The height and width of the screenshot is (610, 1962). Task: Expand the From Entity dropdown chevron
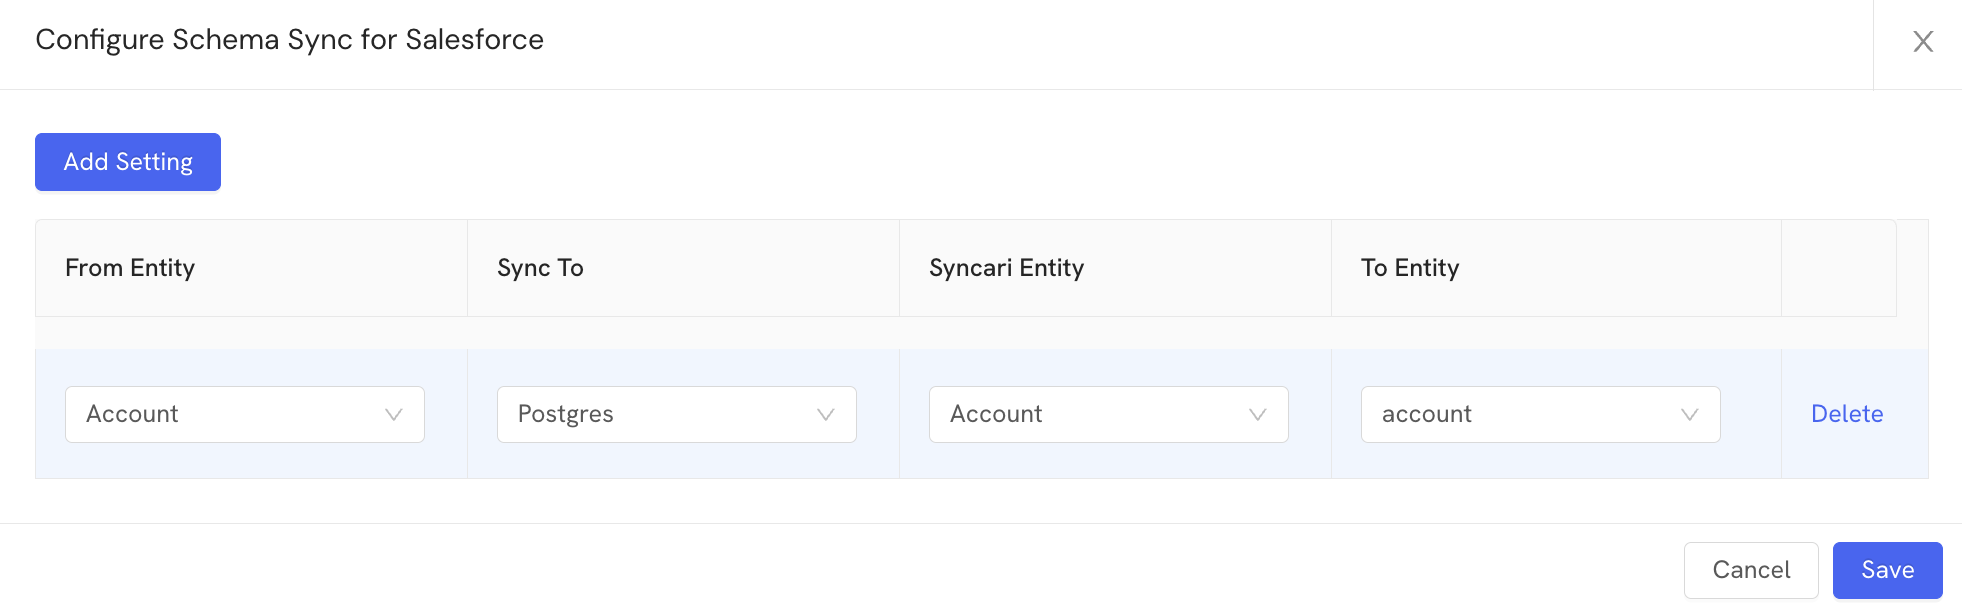coord(394,414)
